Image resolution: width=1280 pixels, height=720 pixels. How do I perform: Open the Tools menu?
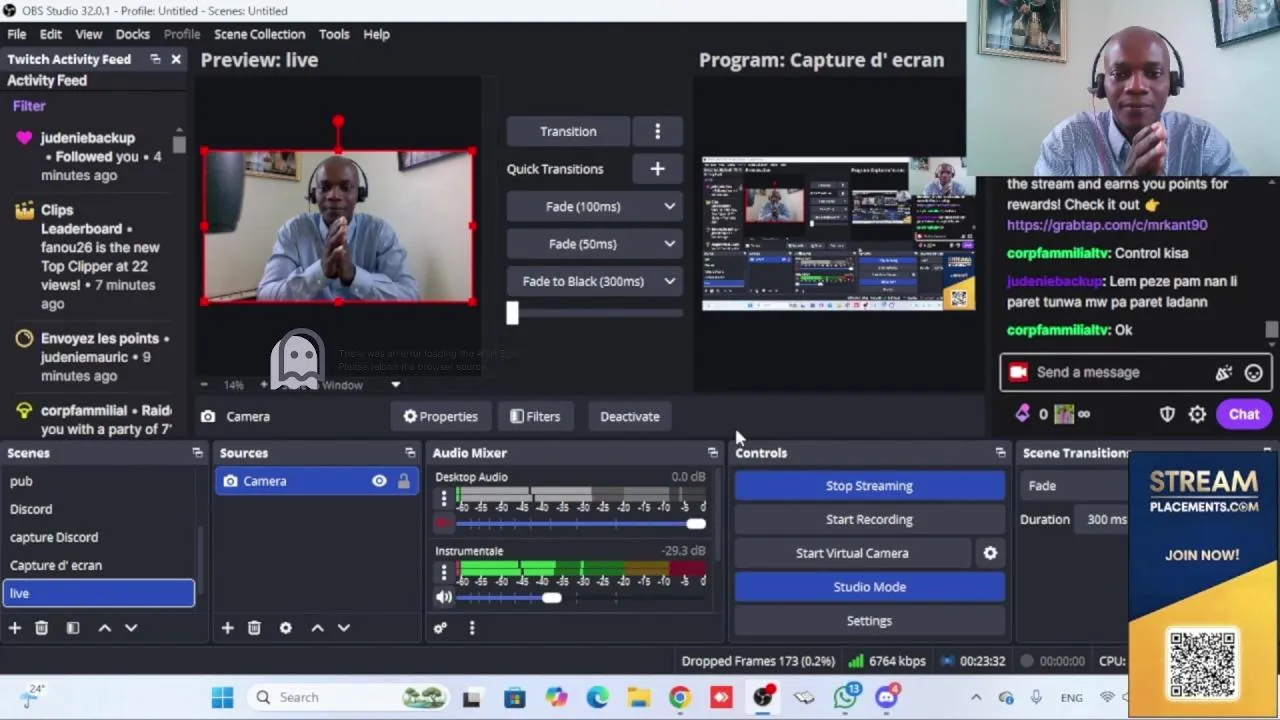point(334,34)
